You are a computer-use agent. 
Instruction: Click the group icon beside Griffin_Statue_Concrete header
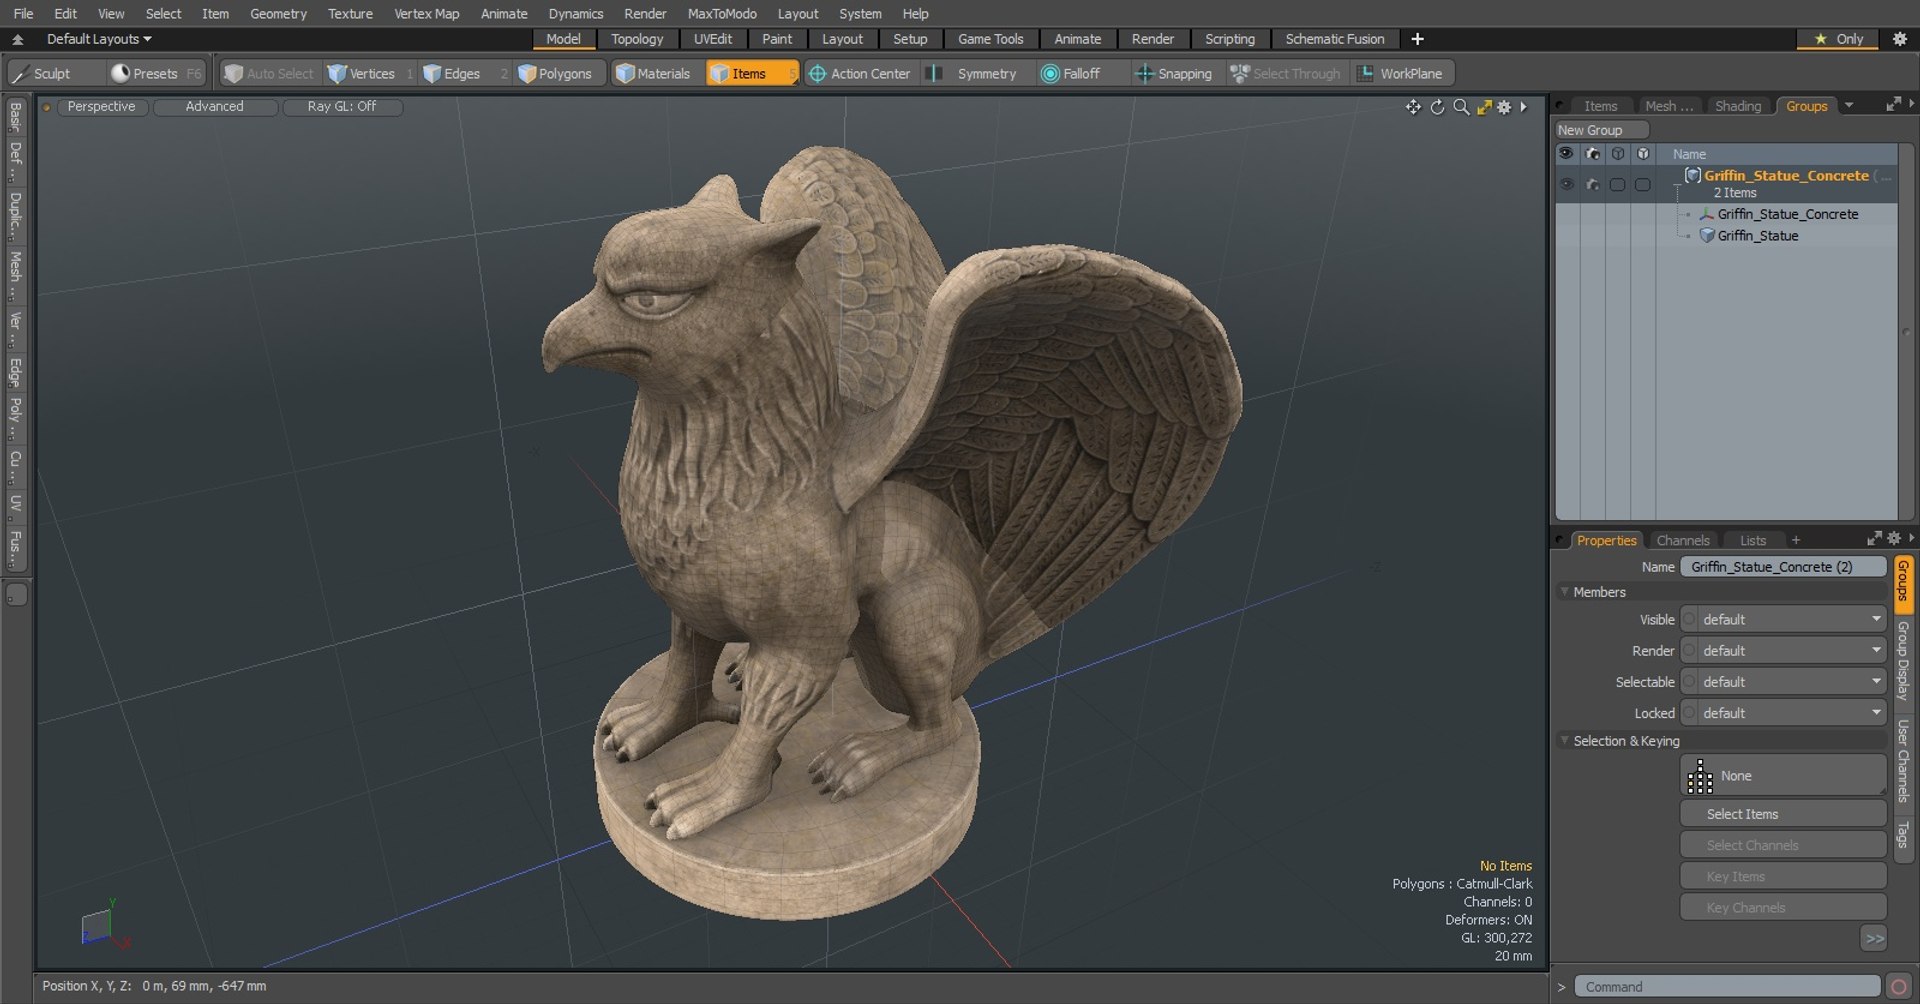1693,175
